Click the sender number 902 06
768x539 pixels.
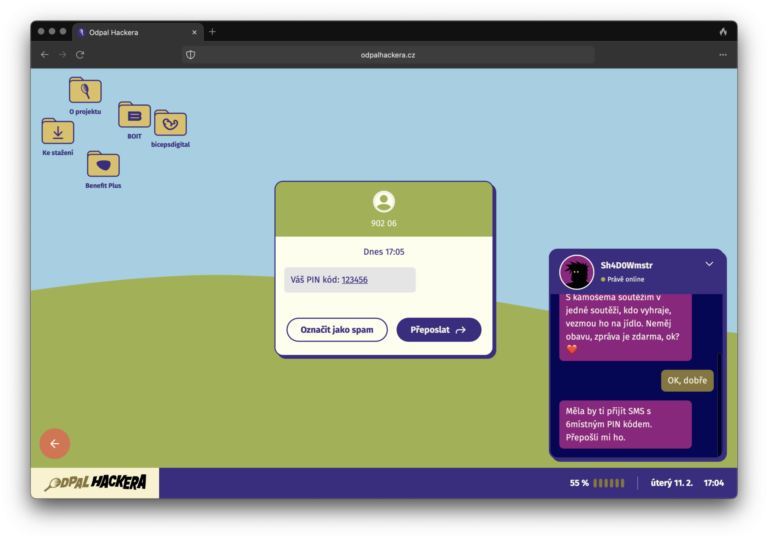point(384,223)
